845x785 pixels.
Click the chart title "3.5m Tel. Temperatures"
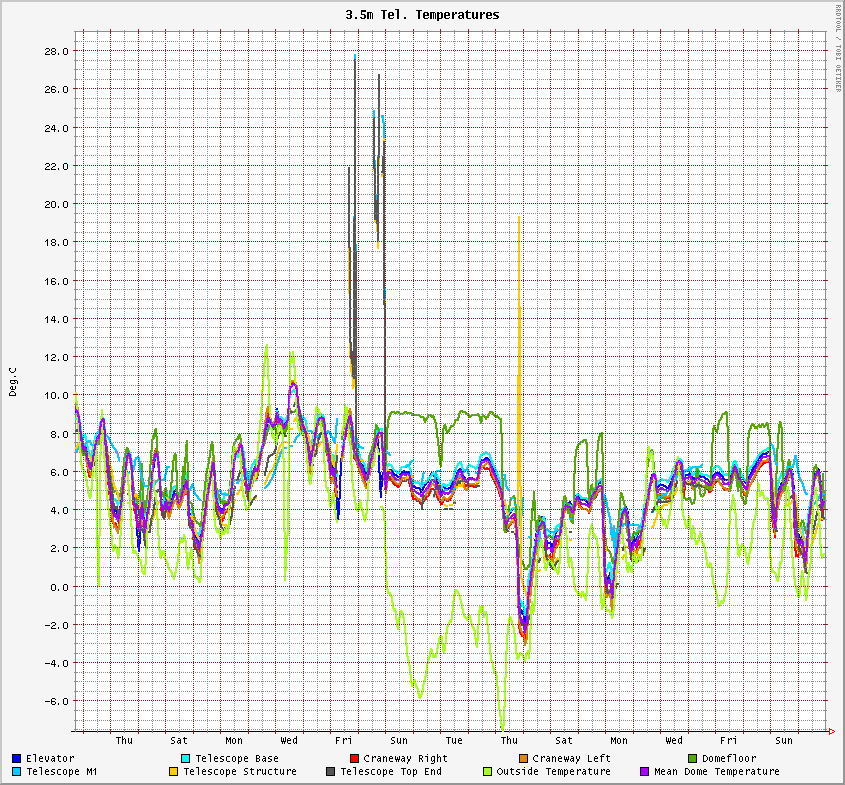click(x=422, y=15)
